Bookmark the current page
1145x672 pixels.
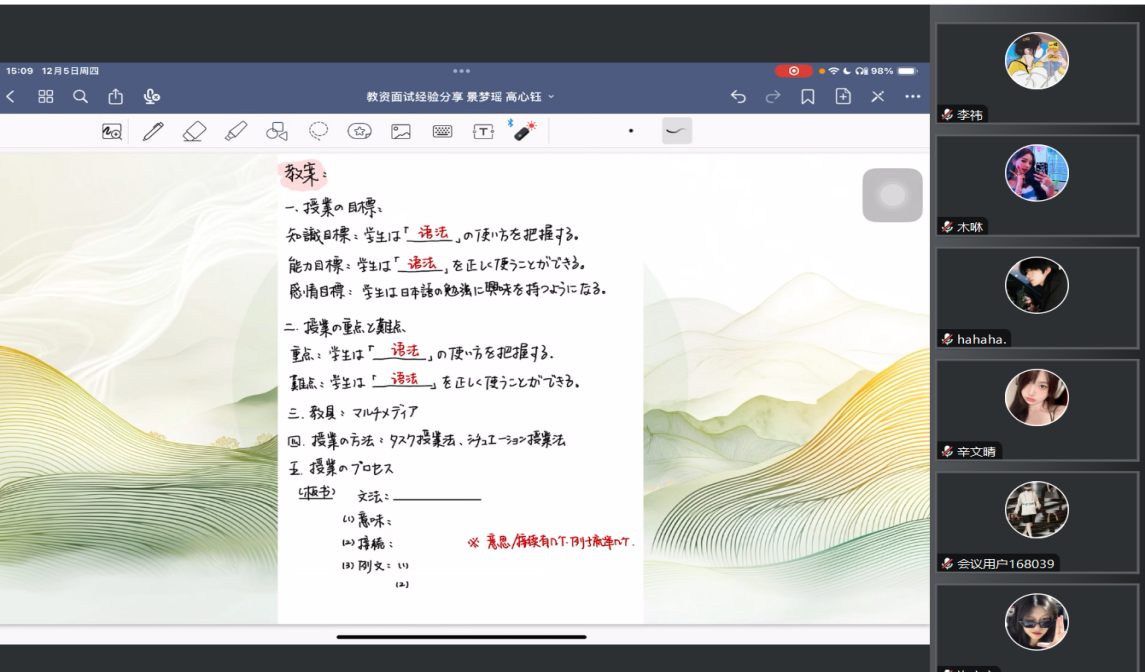pos(808,97)
